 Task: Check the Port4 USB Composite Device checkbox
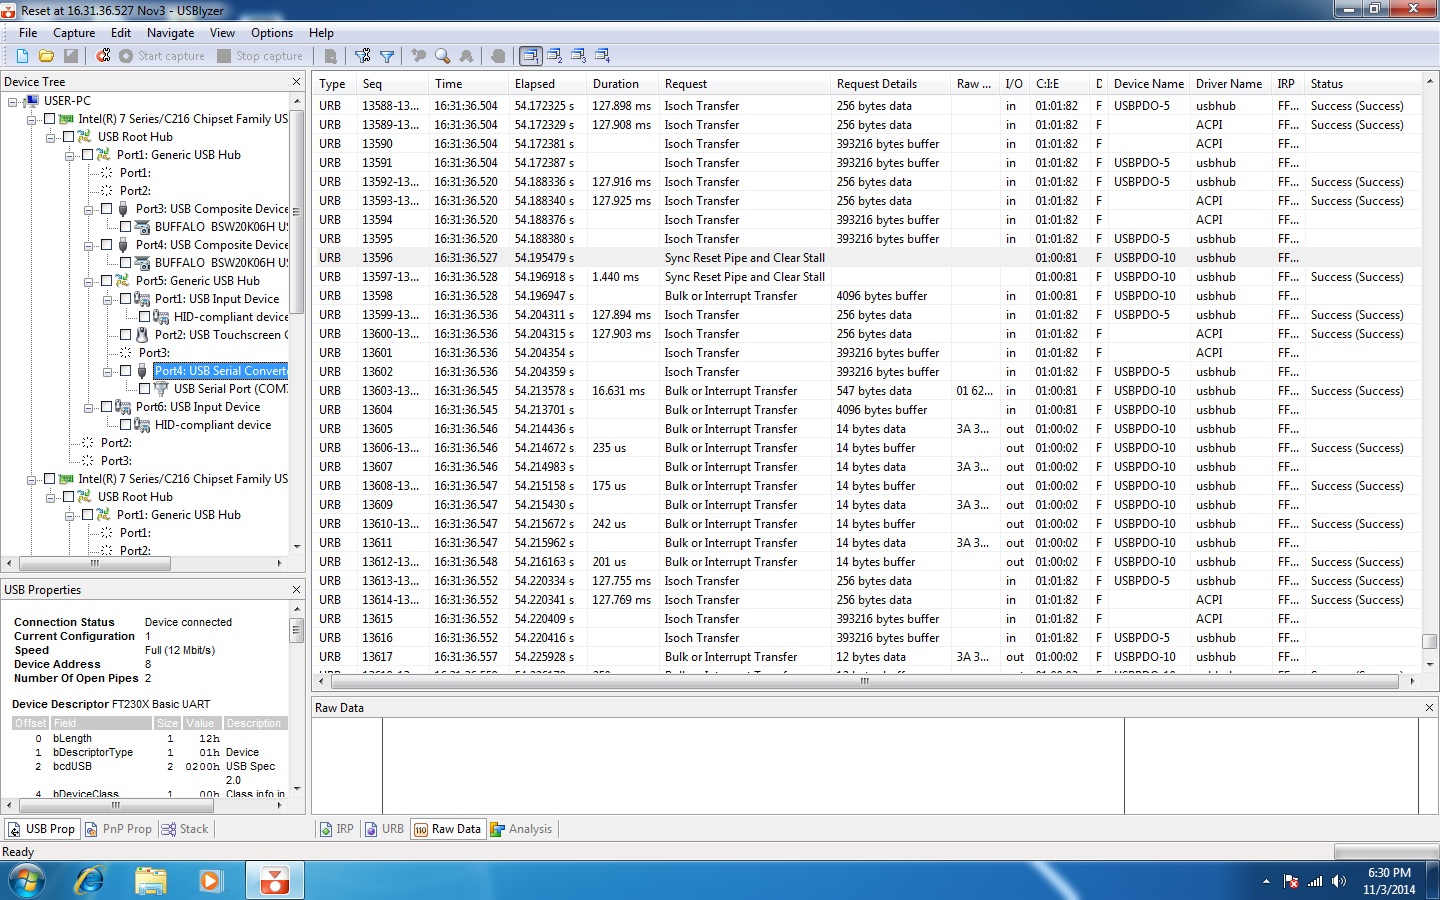pos(106,245)
